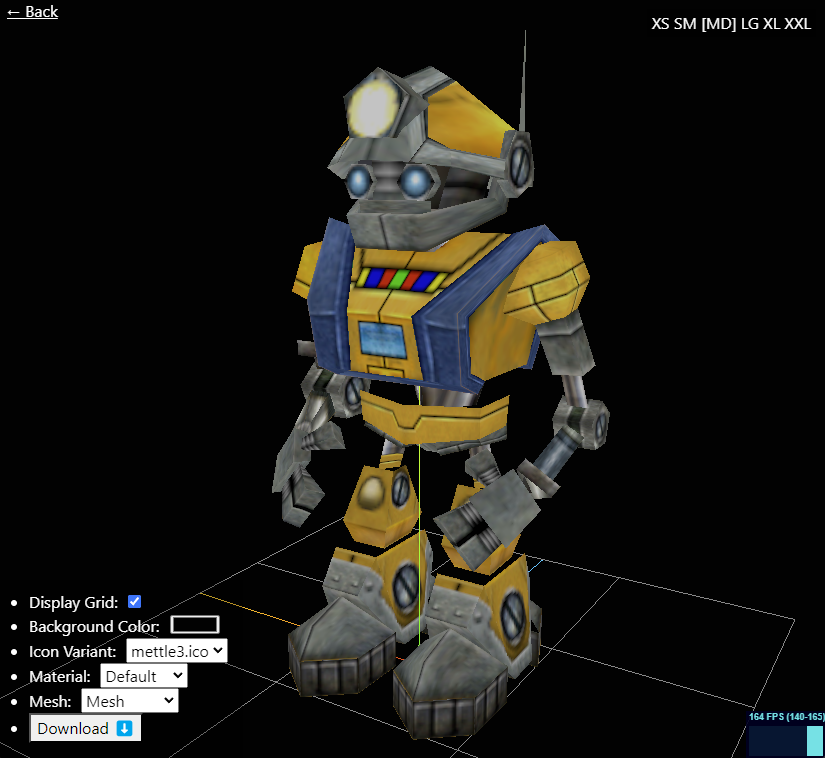Click the Icon Variant label
Viewport: 825px width, 758px height.
coord(73,651)
